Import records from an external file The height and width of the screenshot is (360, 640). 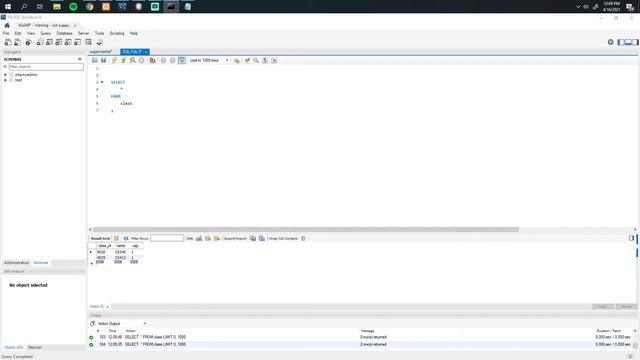[262, 238]
